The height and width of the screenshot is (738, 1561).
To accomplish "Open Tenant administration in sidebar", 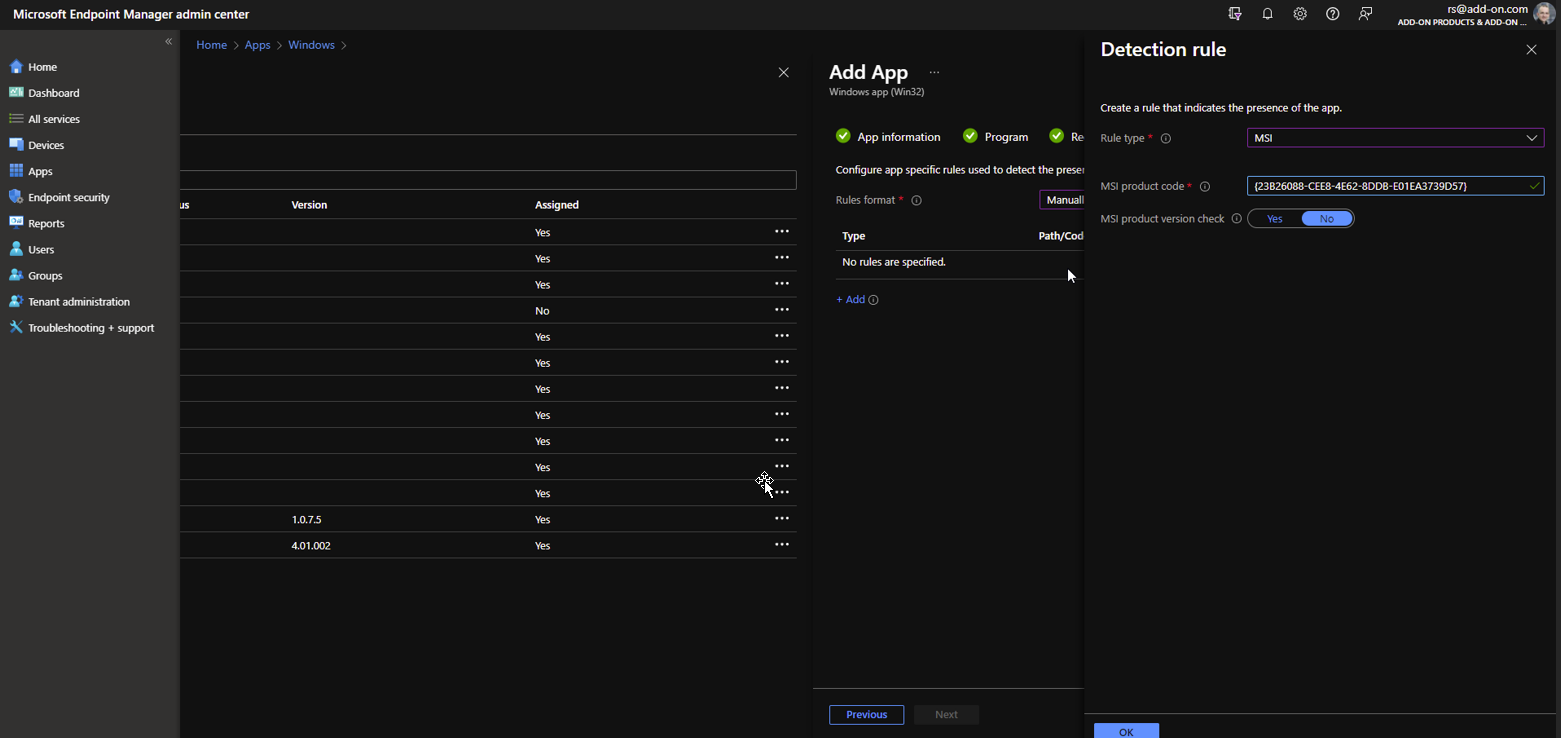I will pos(79,301).
